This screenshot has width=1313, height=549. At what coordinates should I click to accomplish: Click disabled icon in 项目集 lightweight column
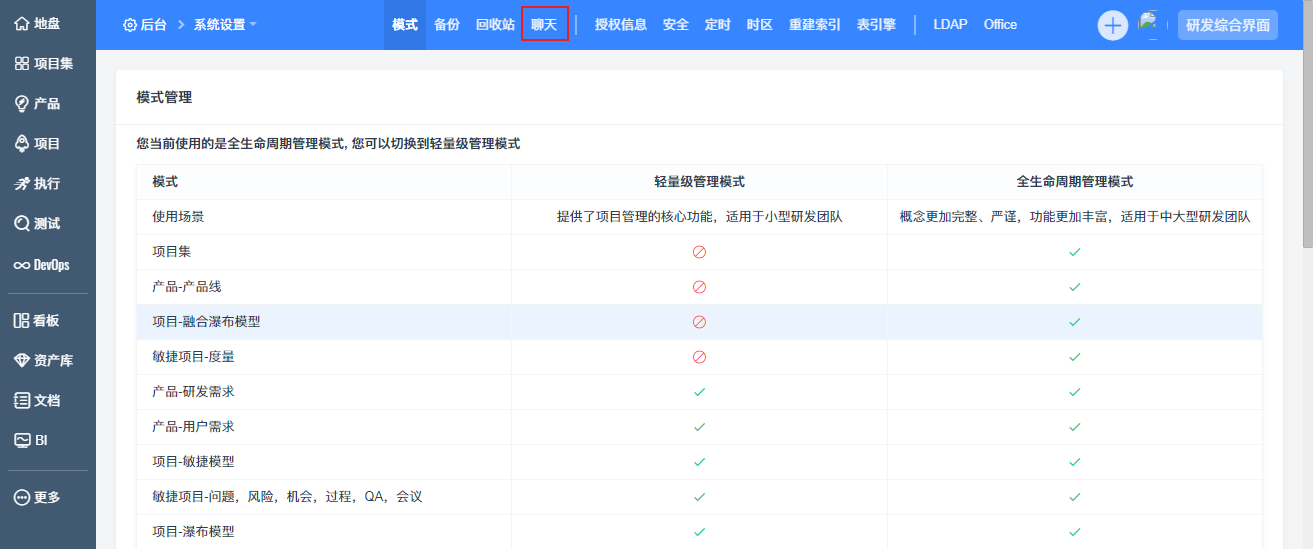click(x=699, y=252)
